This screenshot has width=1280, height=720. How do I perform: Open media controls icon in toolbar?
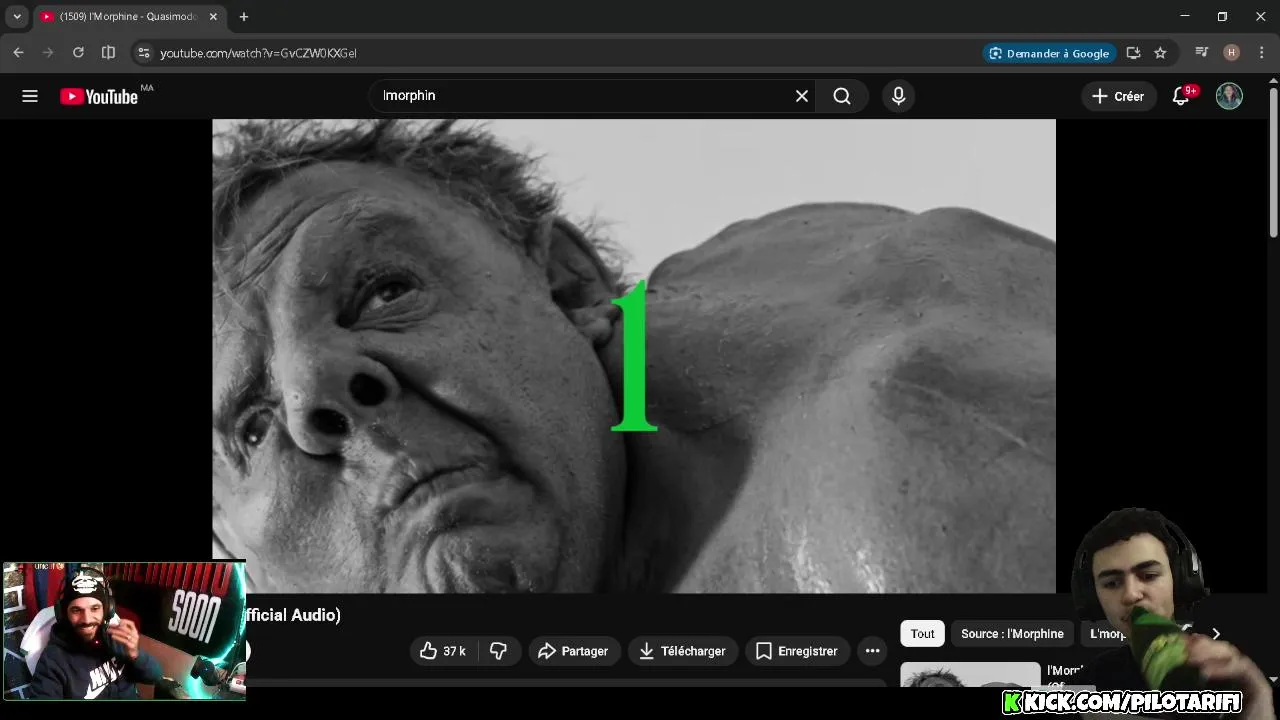(x=1202, y=53)
